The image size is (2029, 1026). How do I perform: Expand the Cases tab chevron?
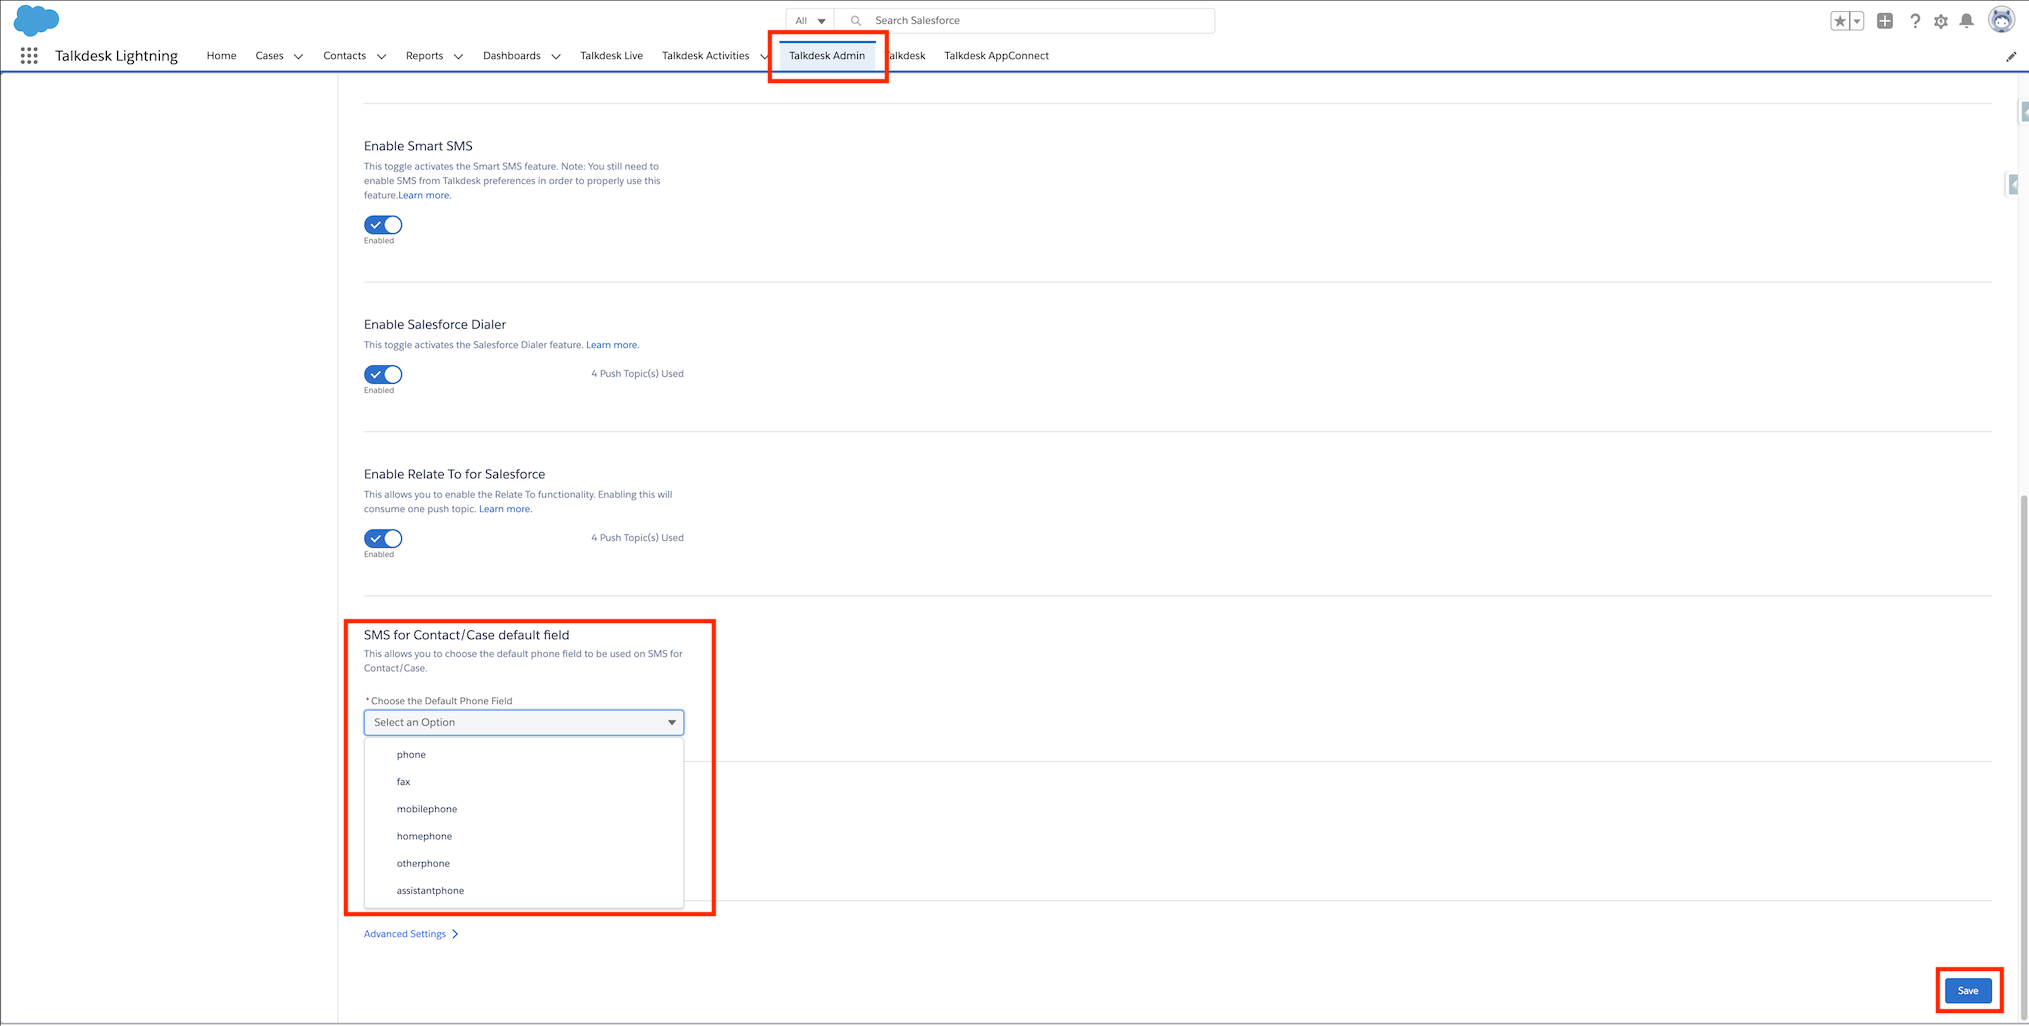[298, 57]
